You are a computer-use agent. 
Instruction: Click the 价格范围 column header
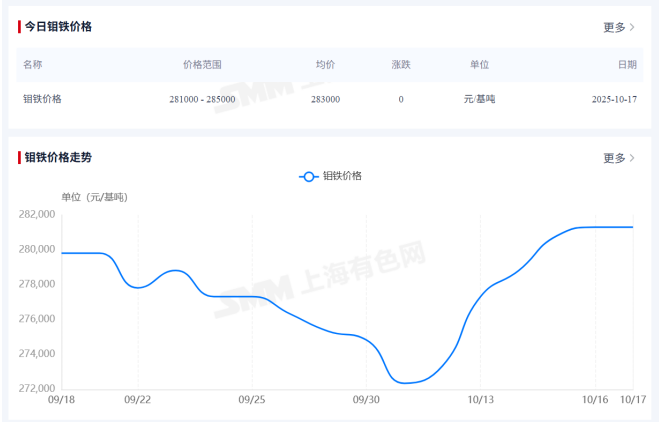[203, 64]
